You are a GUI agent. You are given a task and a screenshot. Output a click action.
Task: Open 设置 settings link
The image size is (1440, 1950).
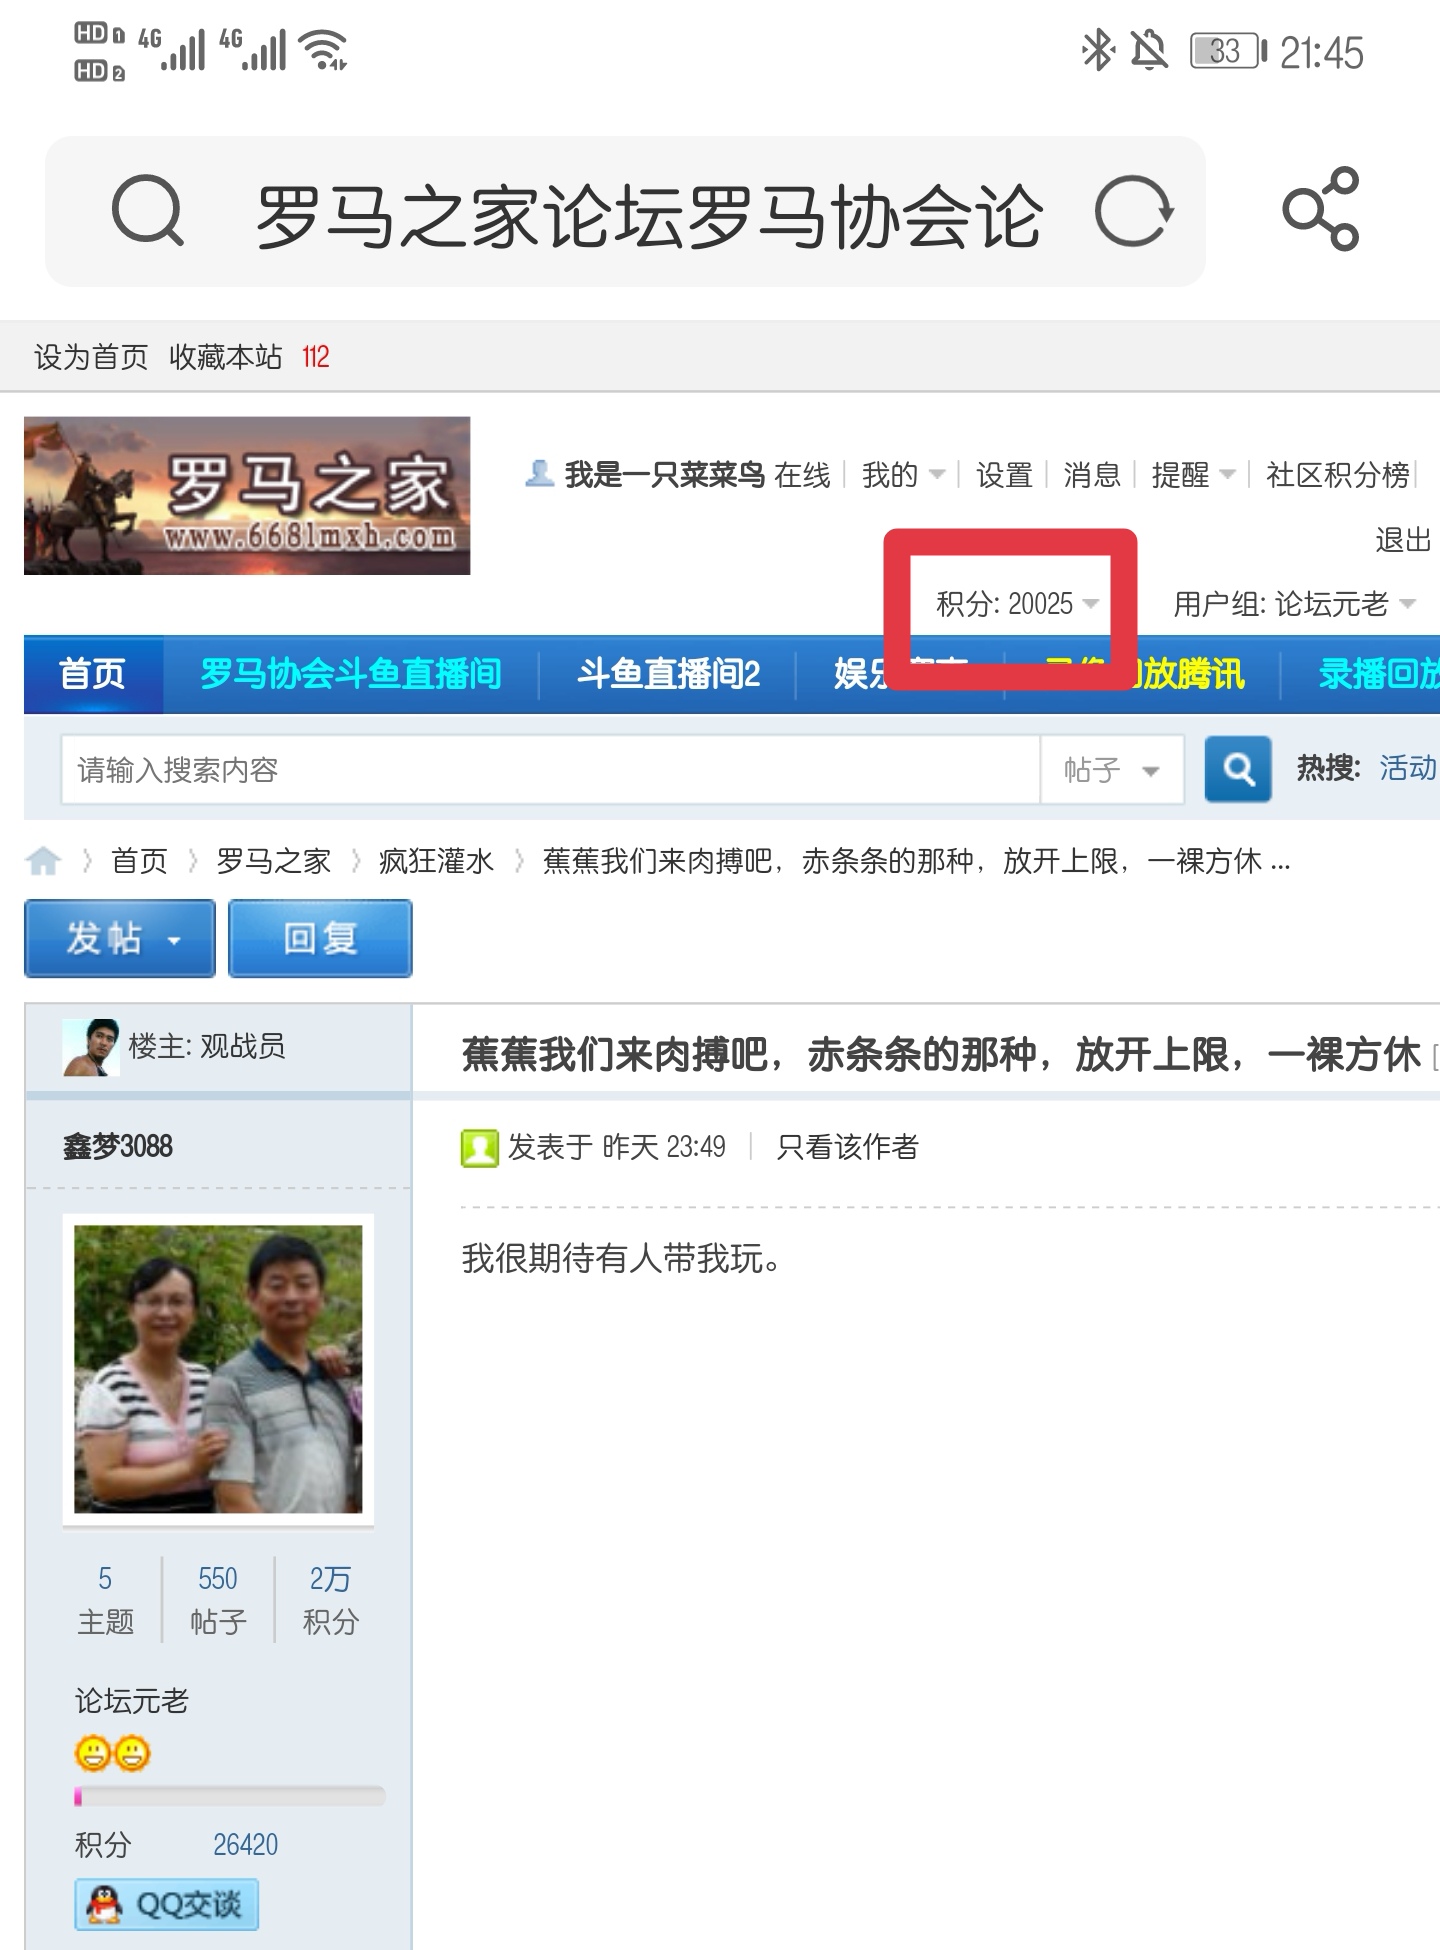1004,475
